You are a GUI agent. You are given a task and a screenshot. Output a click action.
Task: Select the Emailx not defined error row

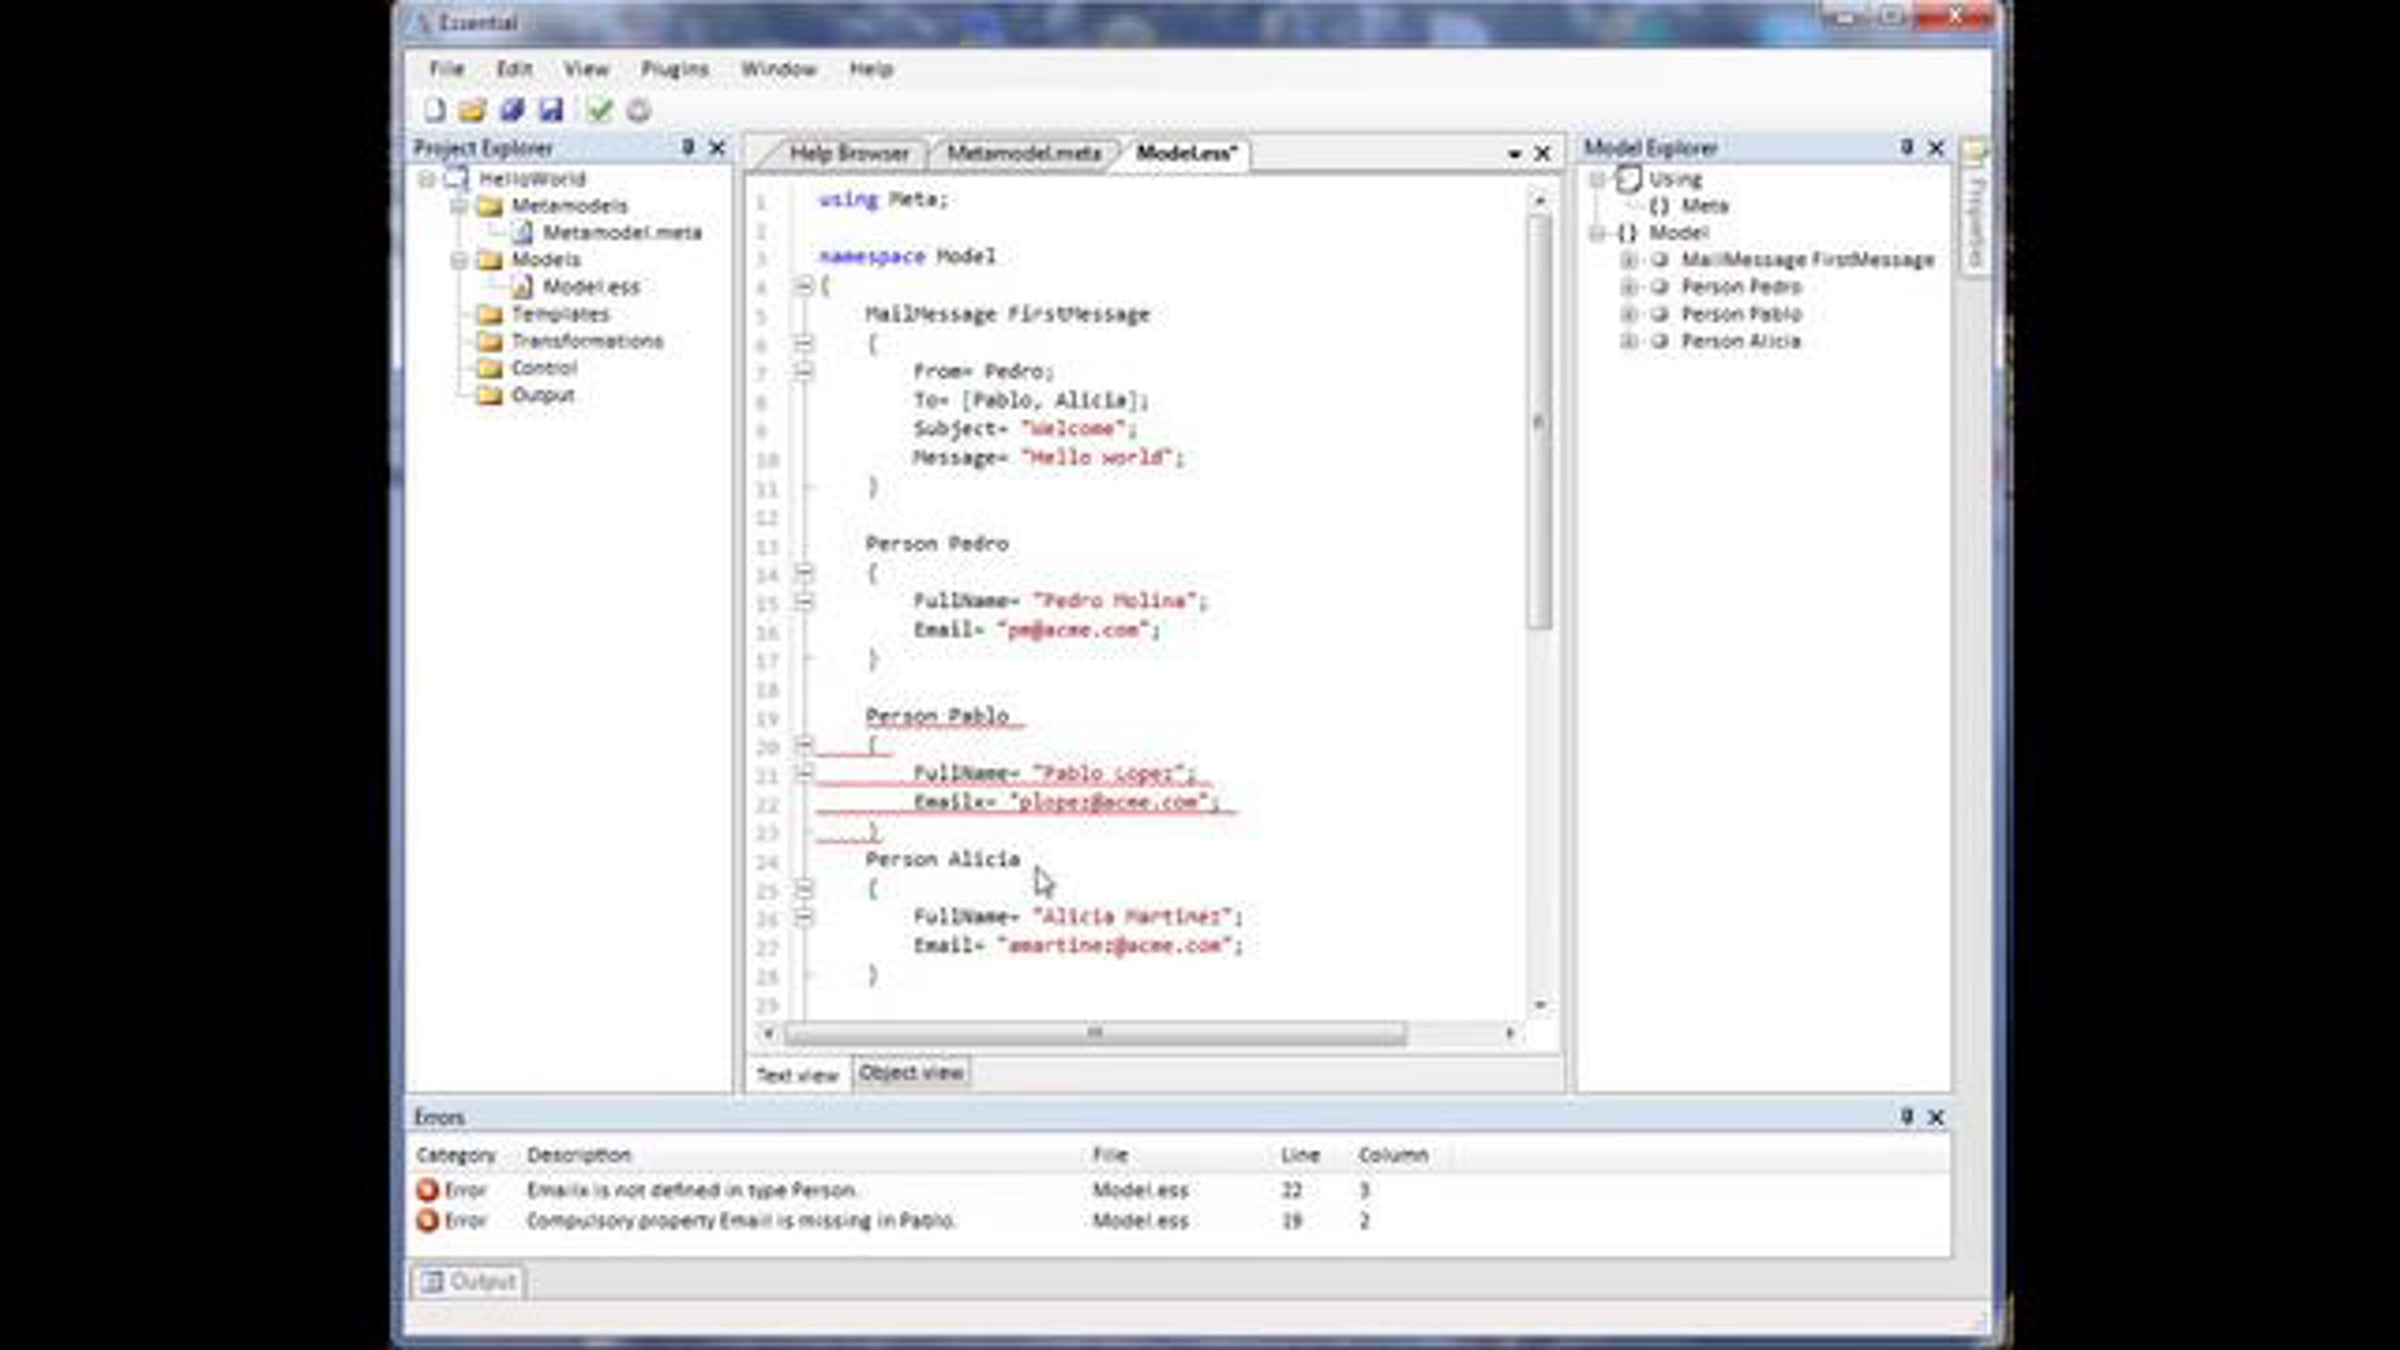pyautogui.click(x=691, y=1190)
